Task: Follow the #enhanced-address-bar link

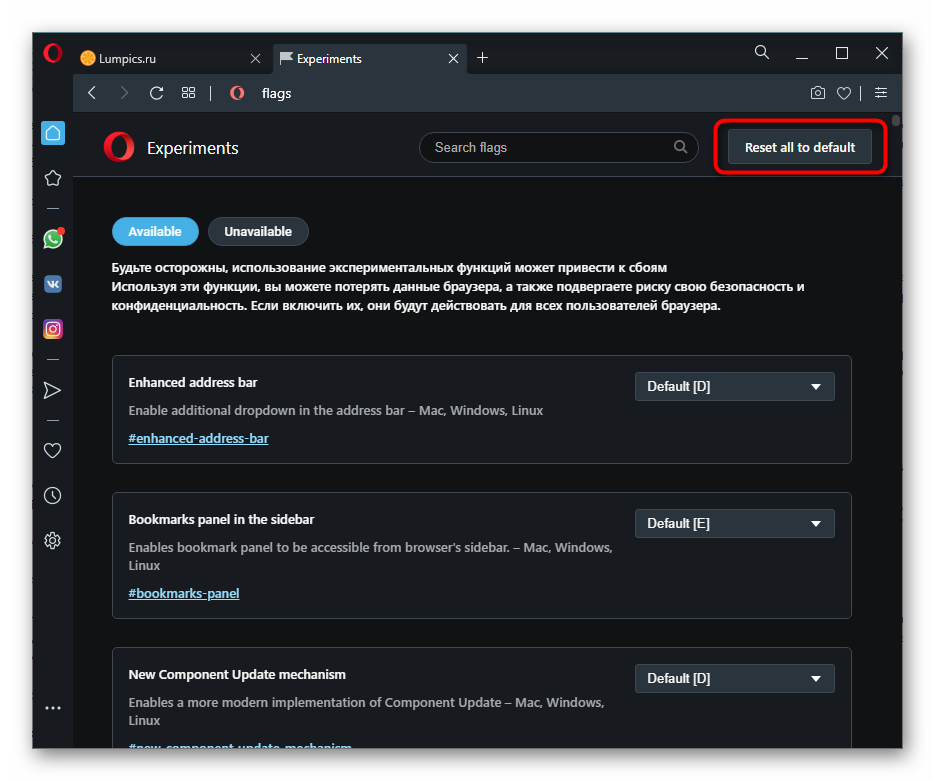Action: (198, 438)
